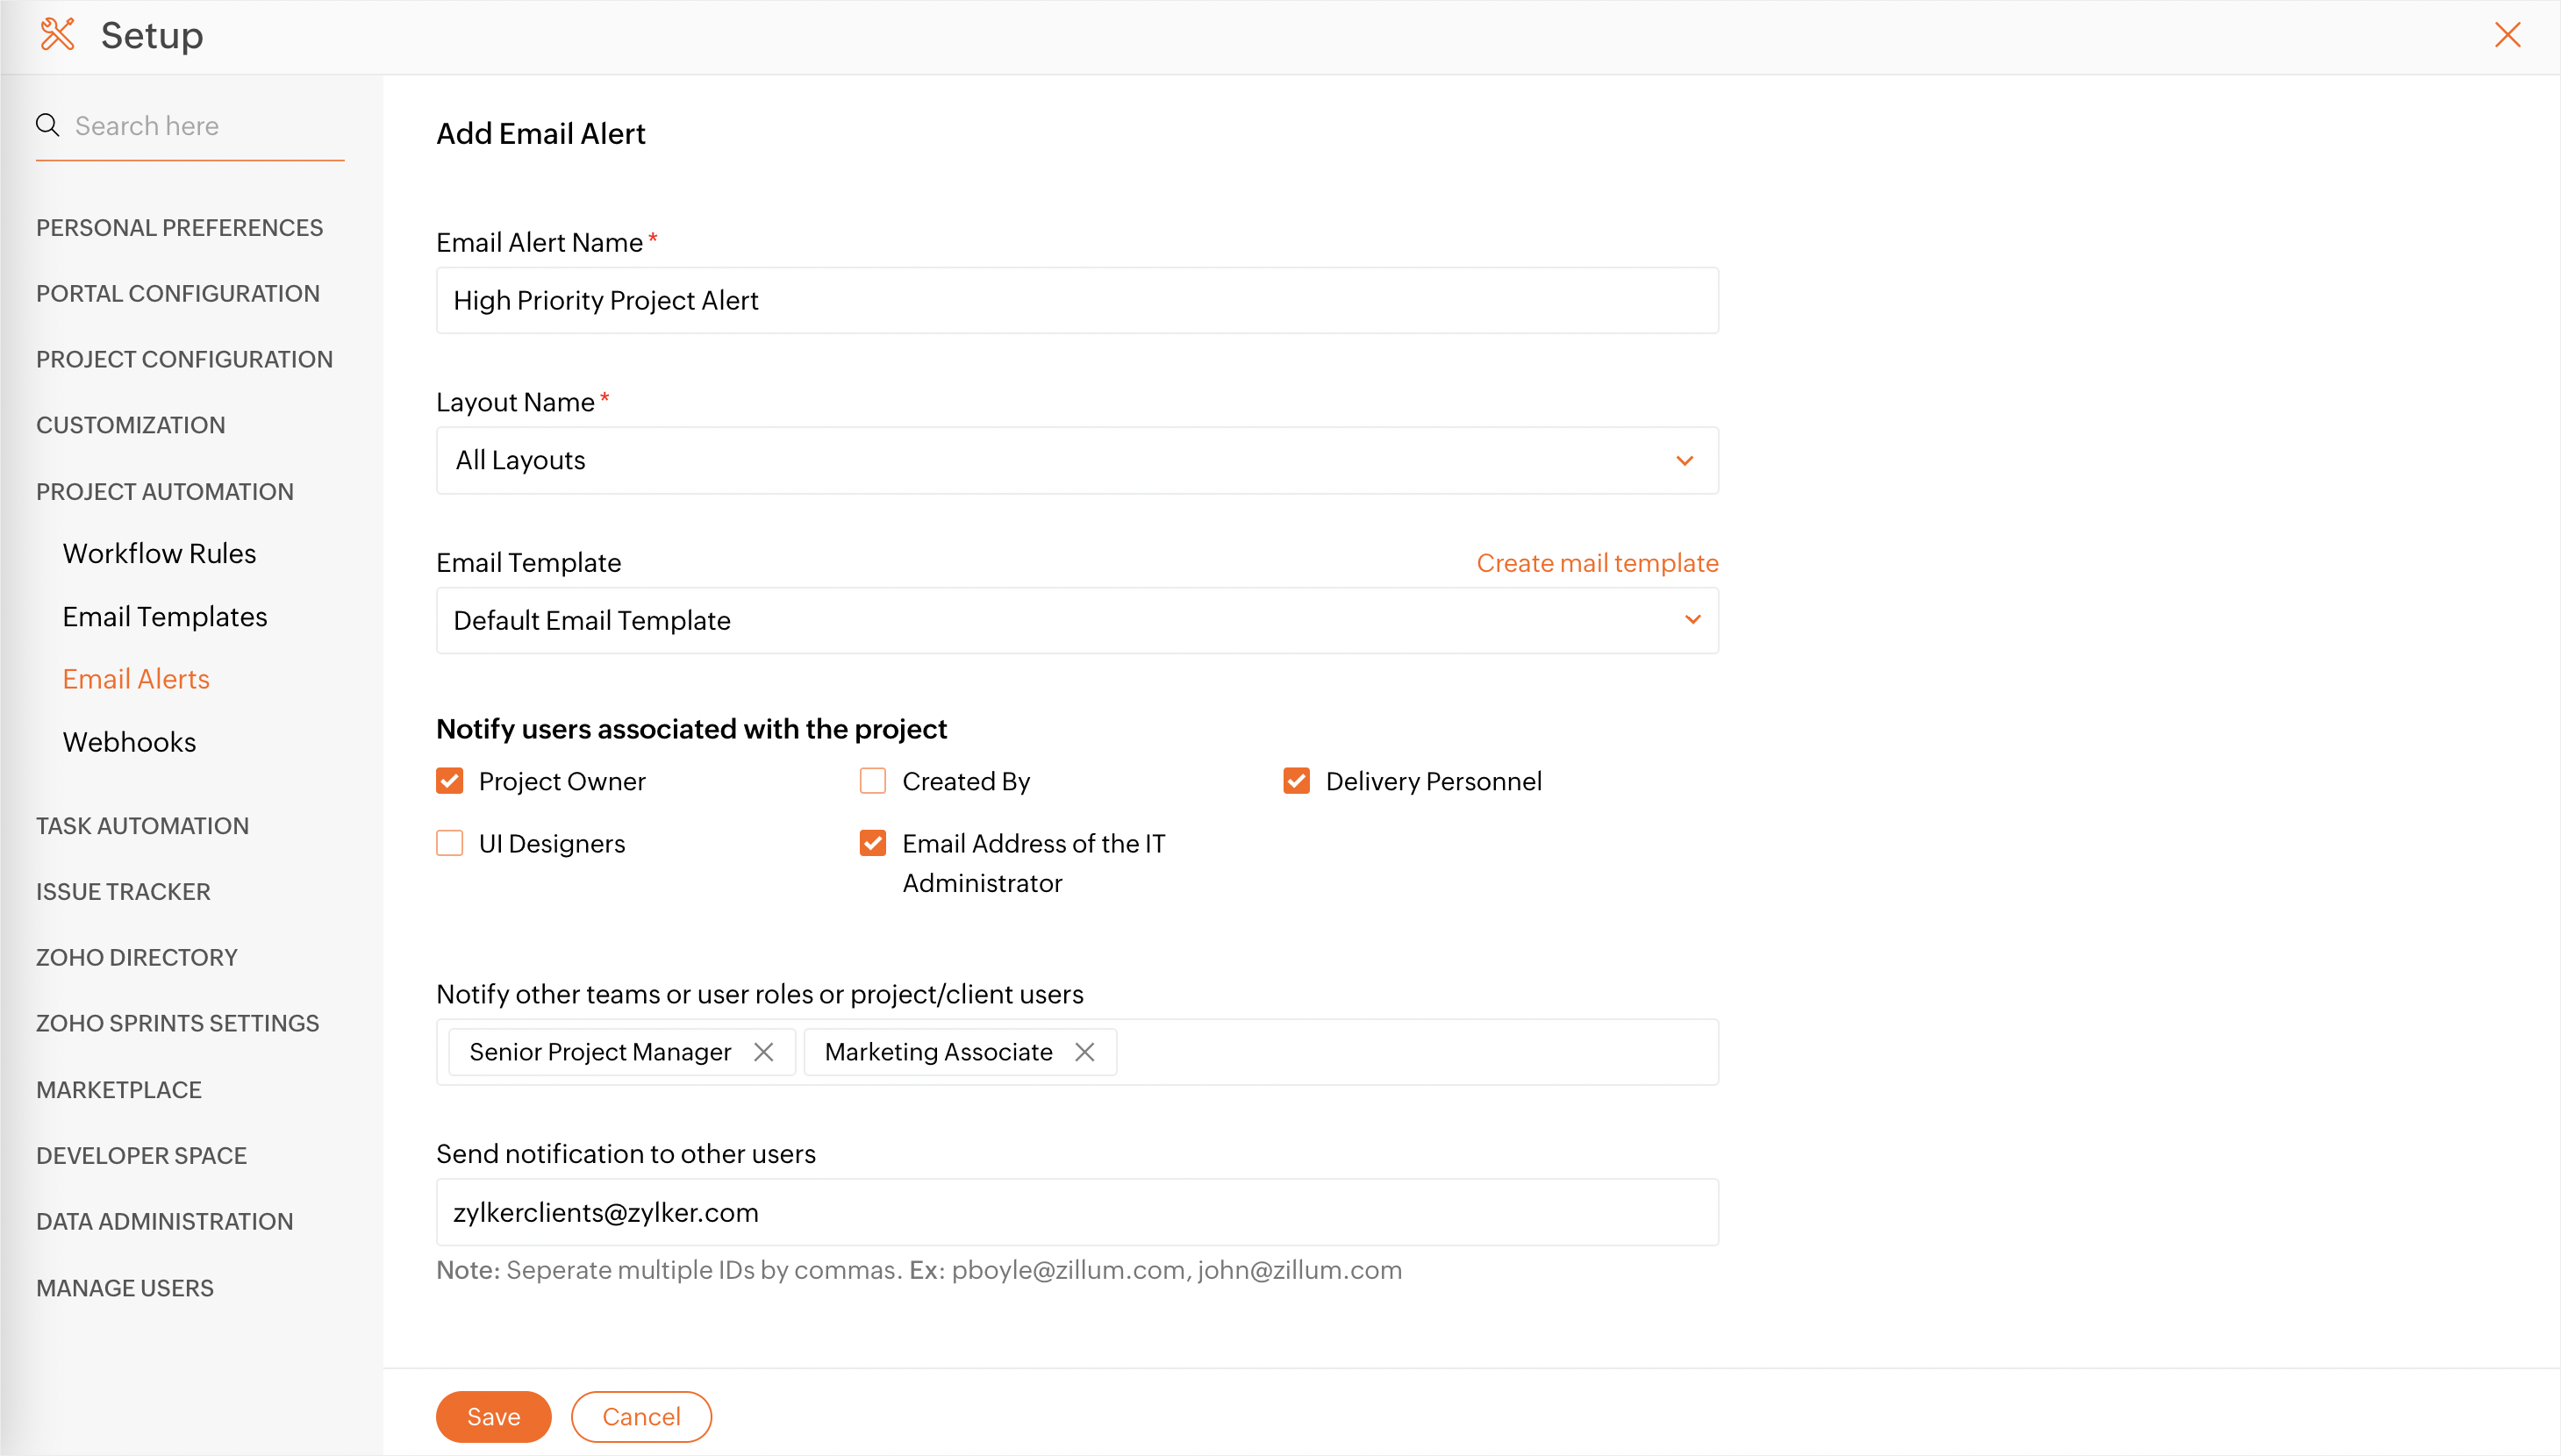Click the Setup tools icon

[x=57, y=35]
